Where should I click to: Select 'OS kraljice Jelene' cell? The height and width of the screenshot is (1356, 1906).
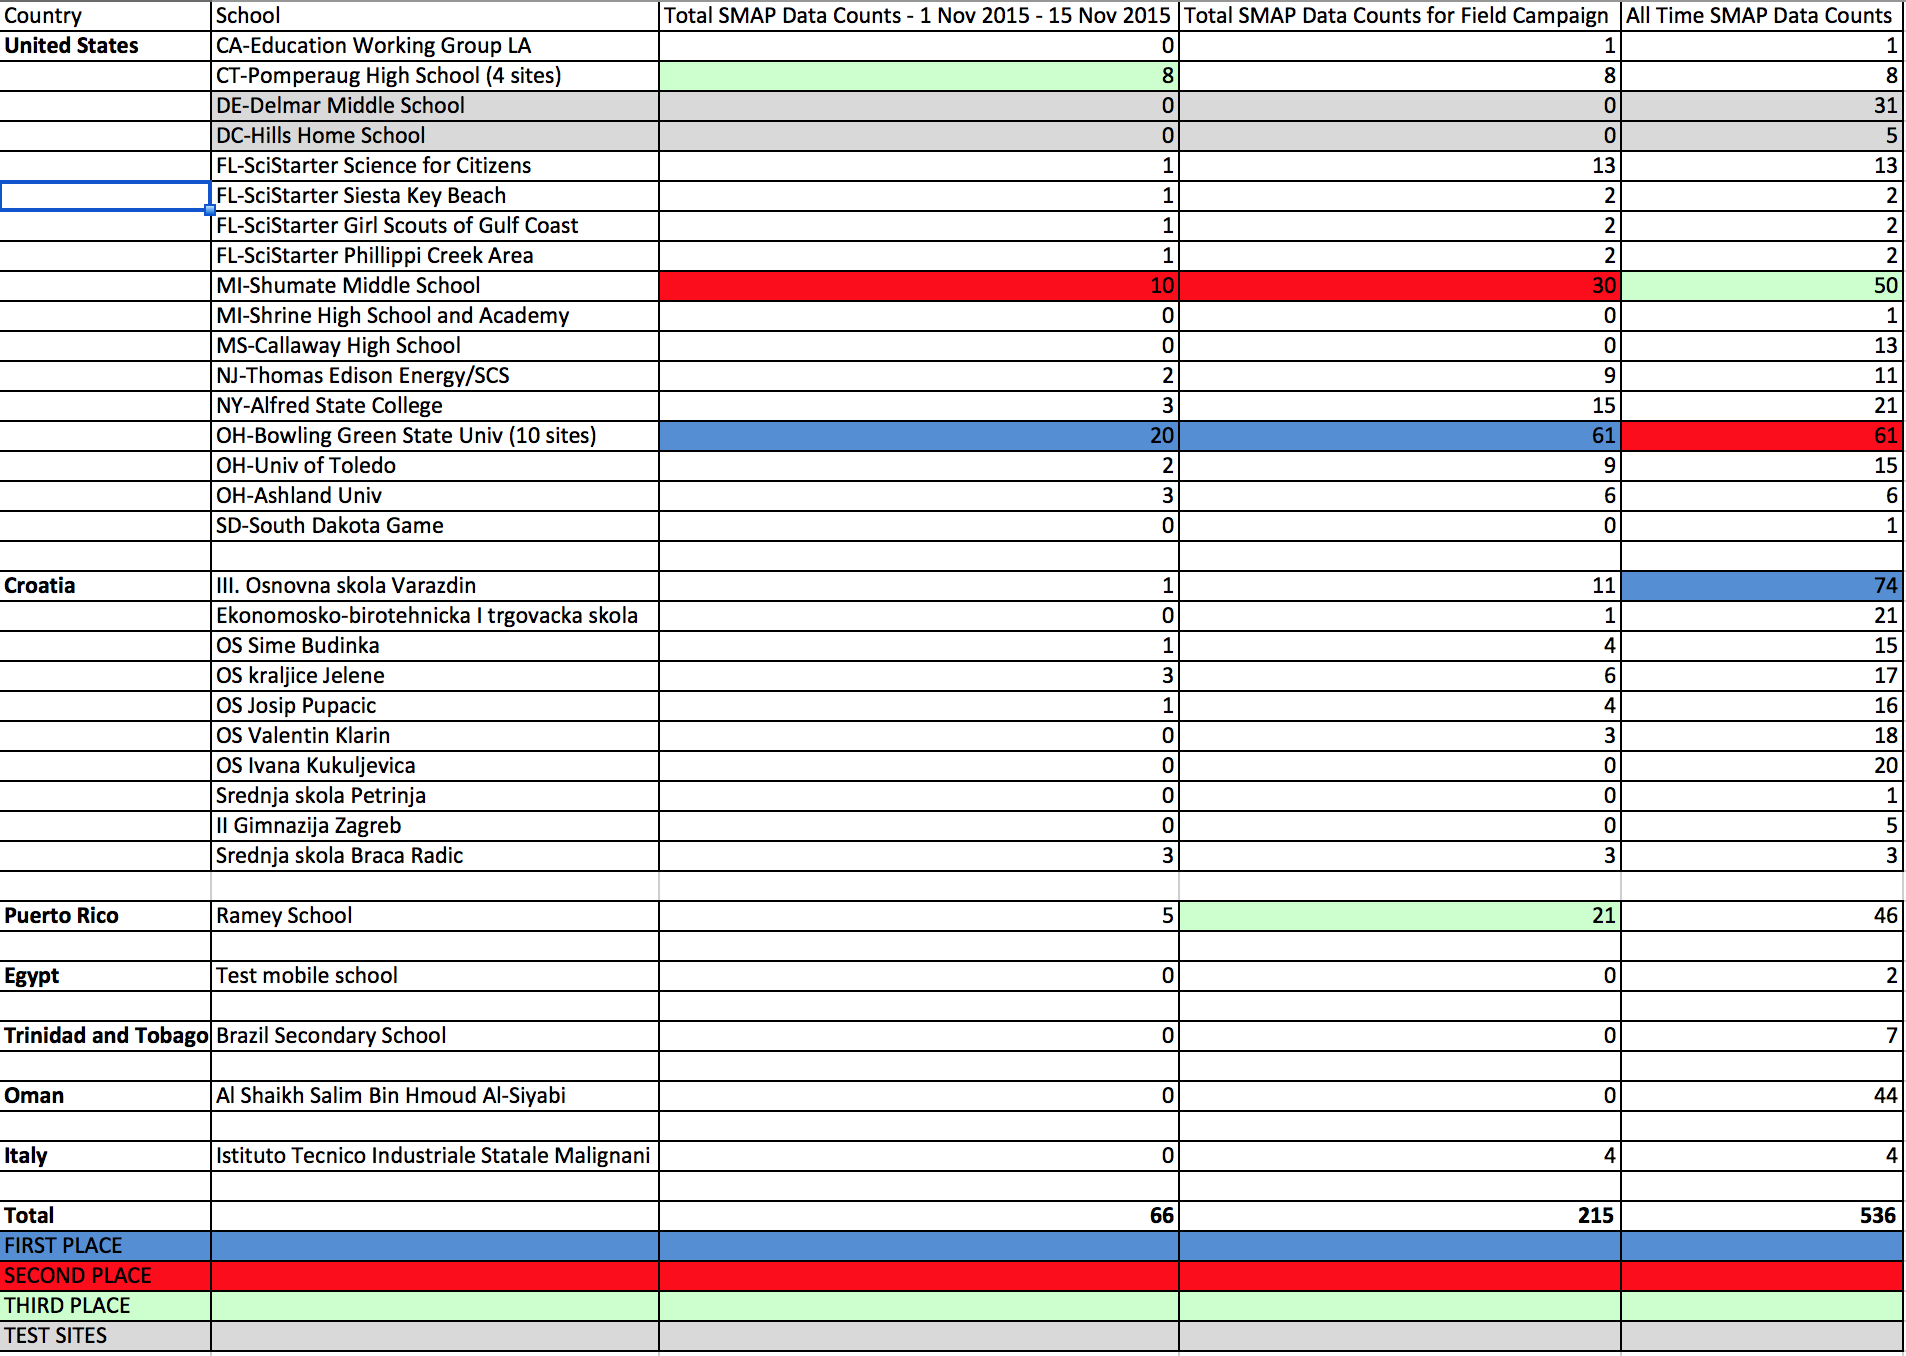point(435,676)
